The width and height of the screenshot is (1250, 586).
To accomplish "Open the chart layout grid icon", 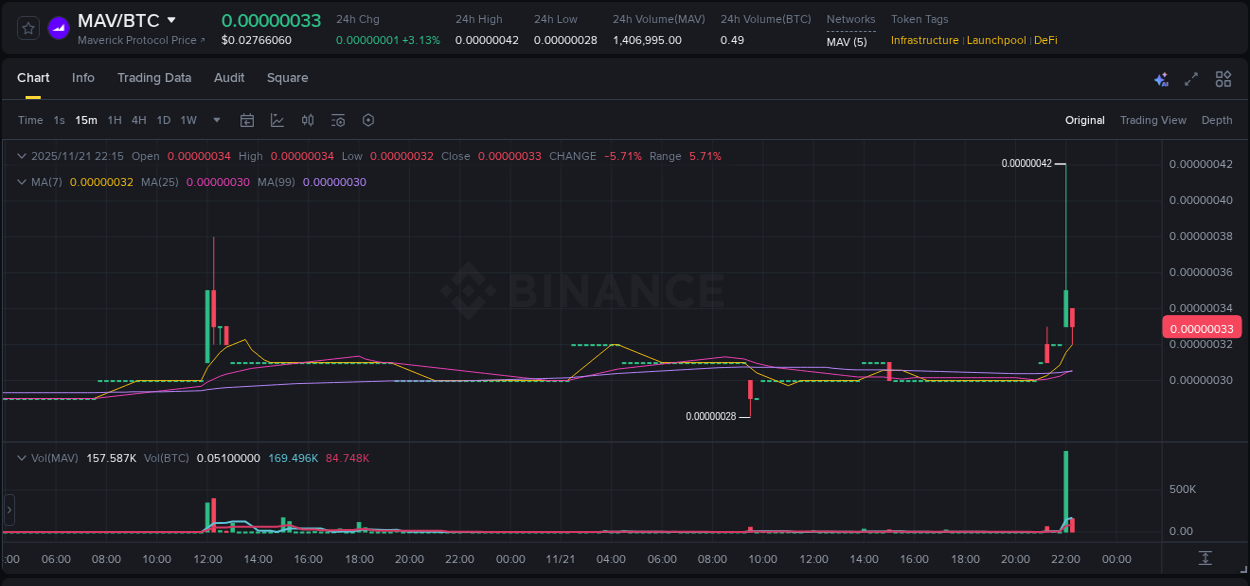I will click(x=1223, y=78).
